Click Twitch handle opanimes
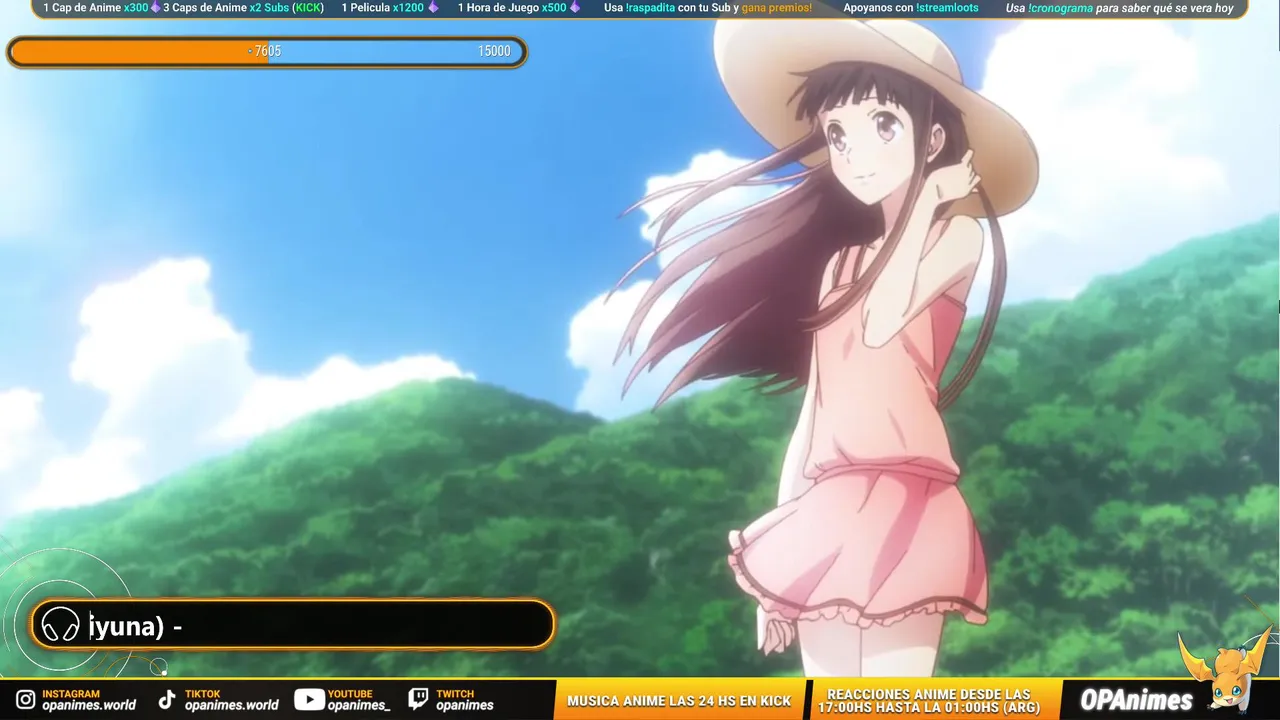1280x720 pixels. 465,705
